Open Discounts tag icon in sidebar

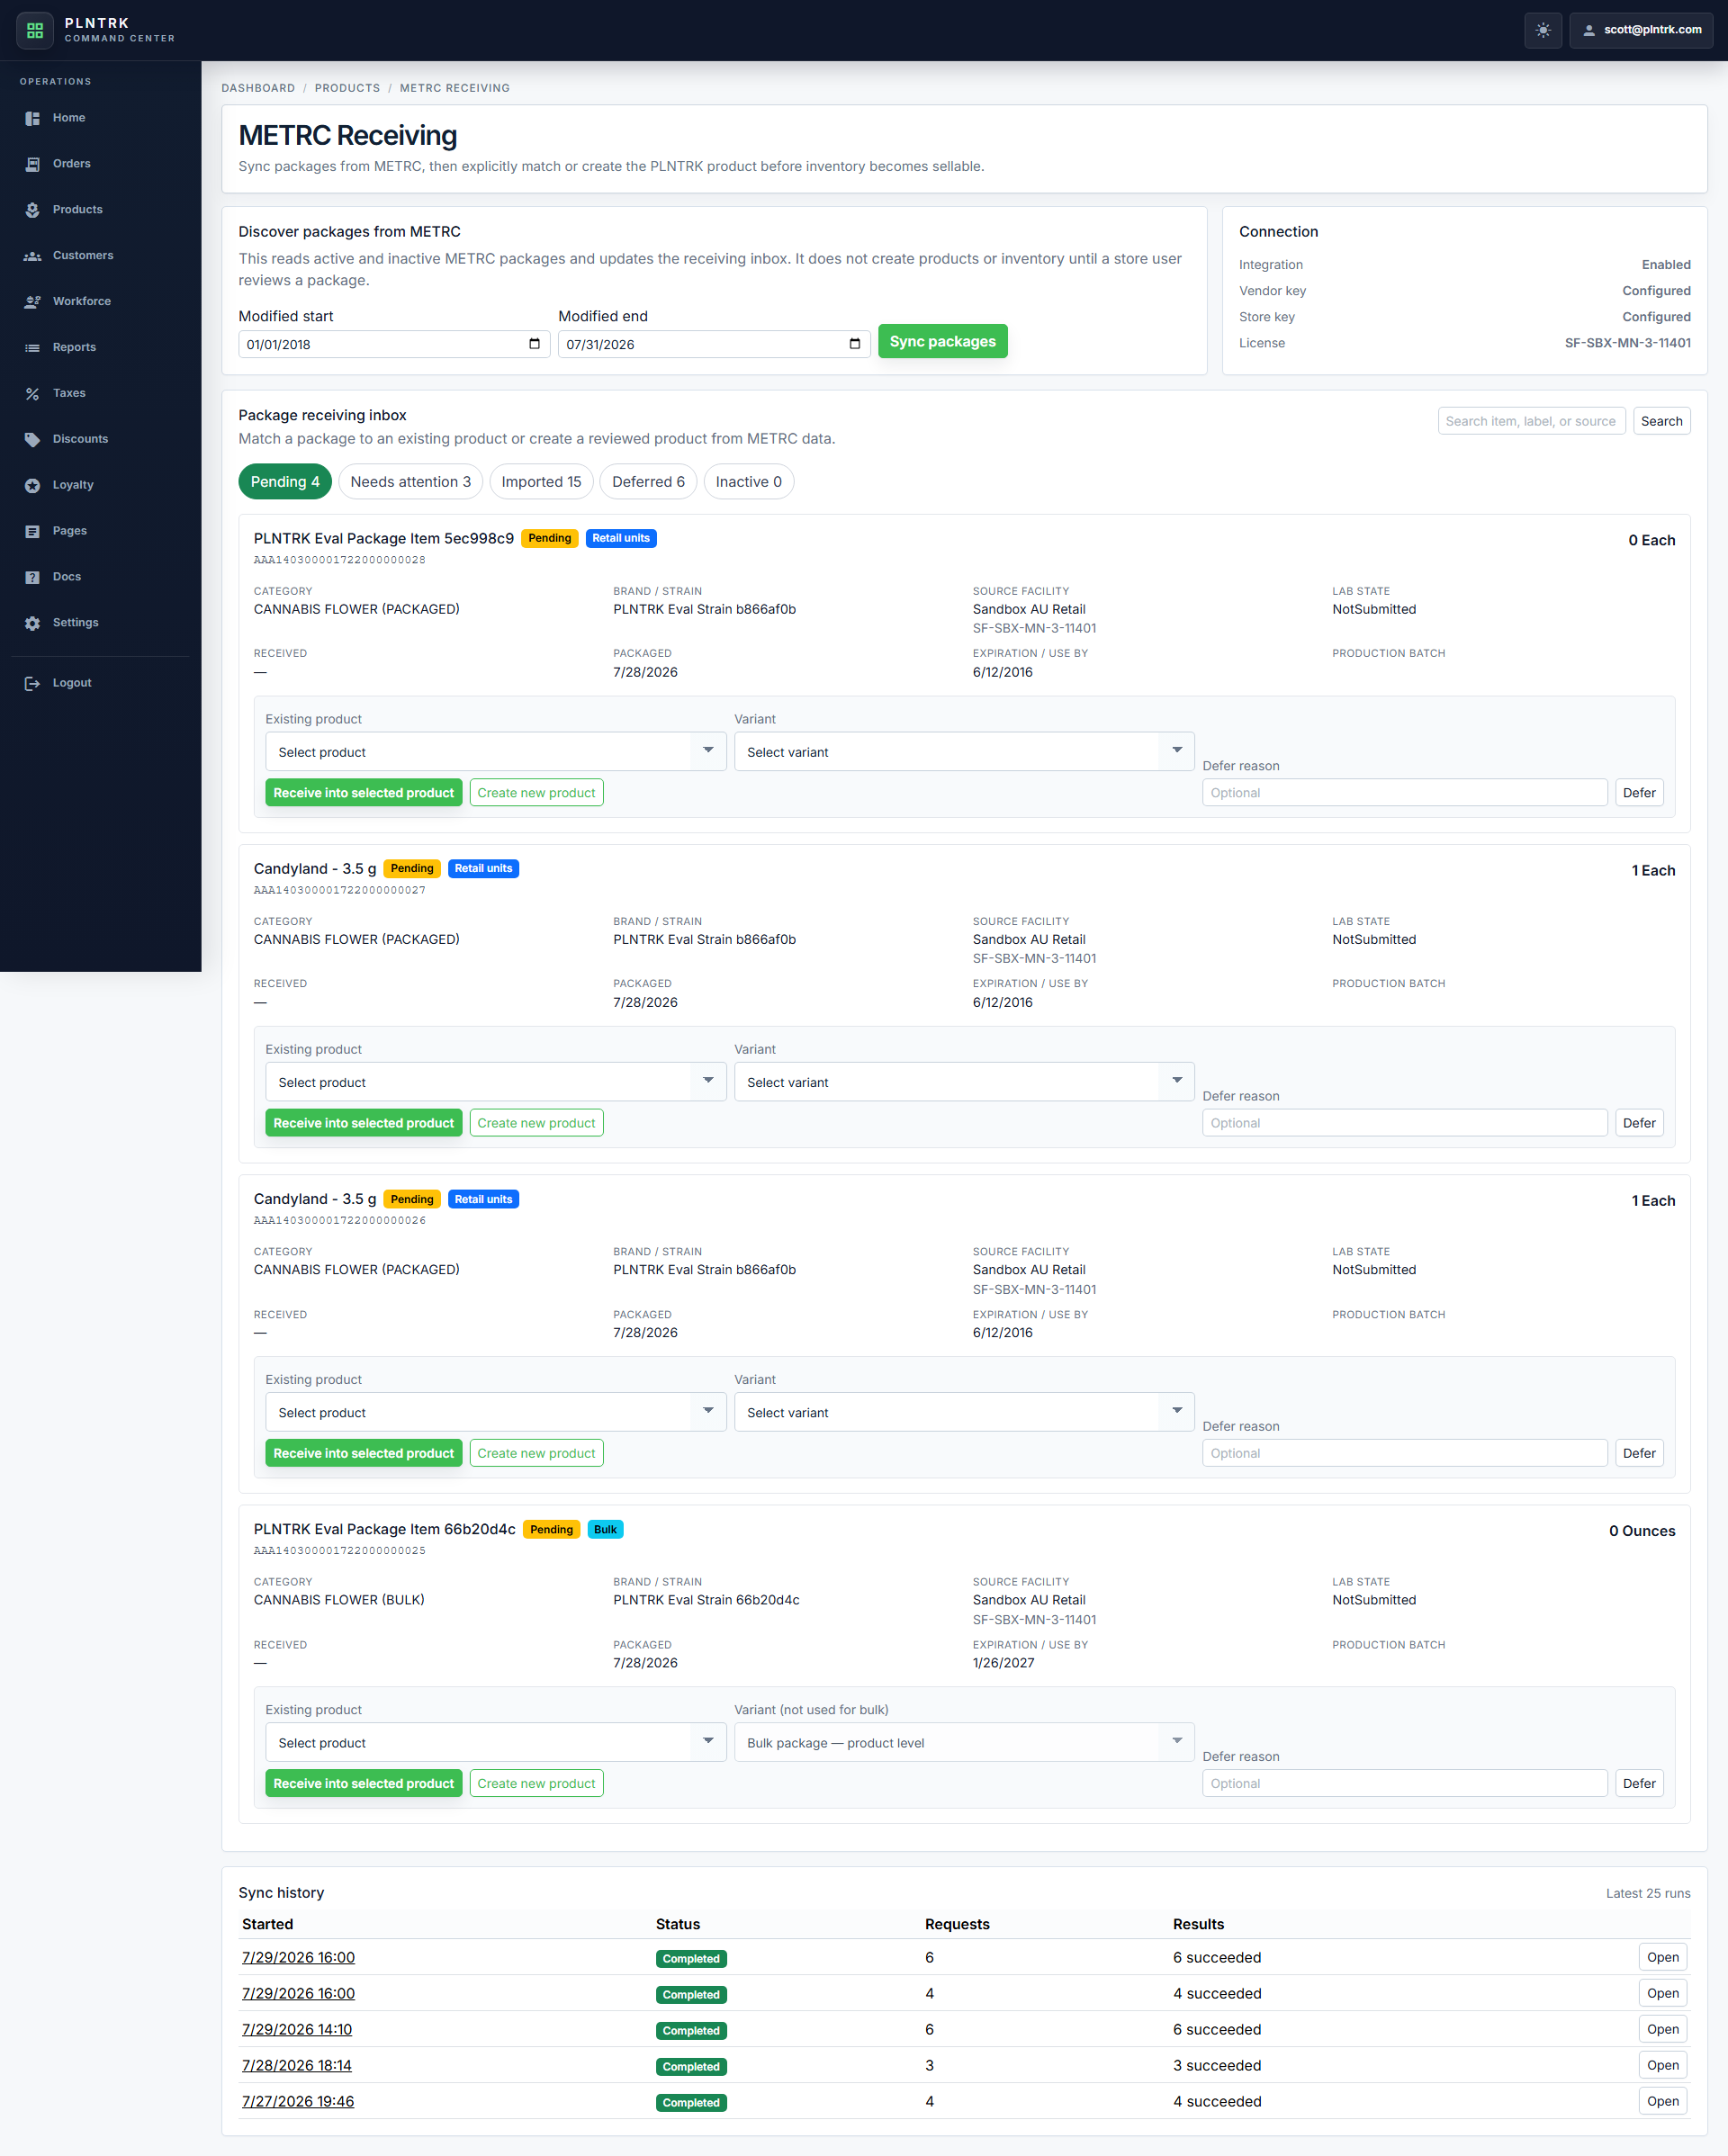click(32, 440)
